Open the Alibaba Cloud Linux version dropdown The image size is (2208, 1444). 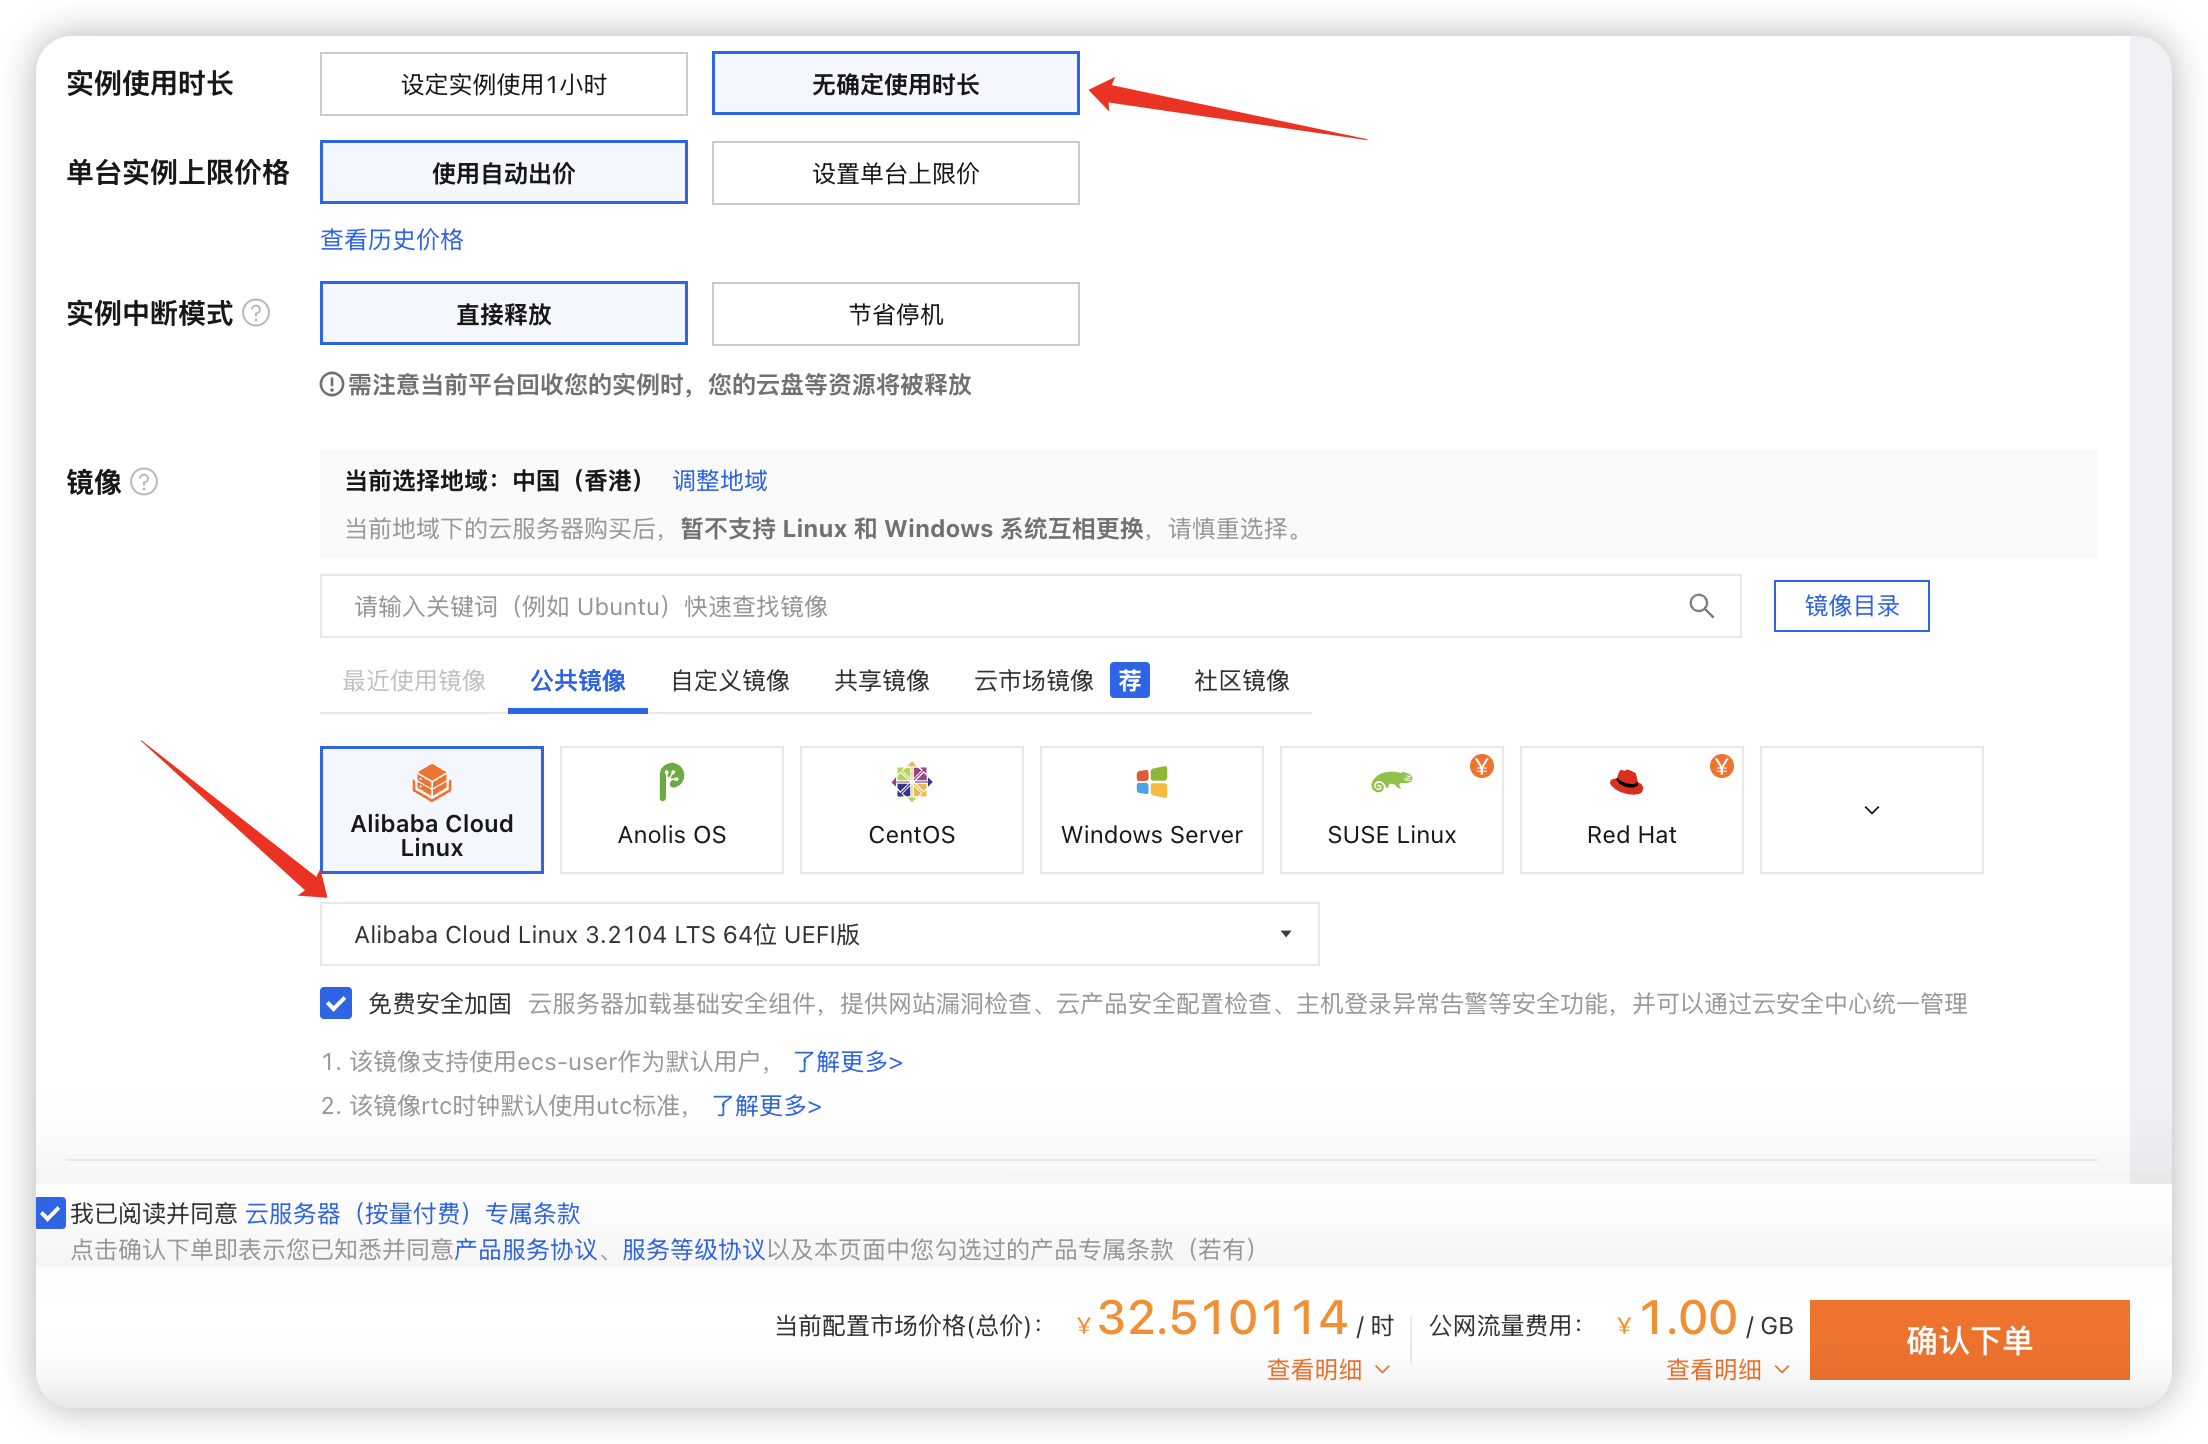[819, 934]
